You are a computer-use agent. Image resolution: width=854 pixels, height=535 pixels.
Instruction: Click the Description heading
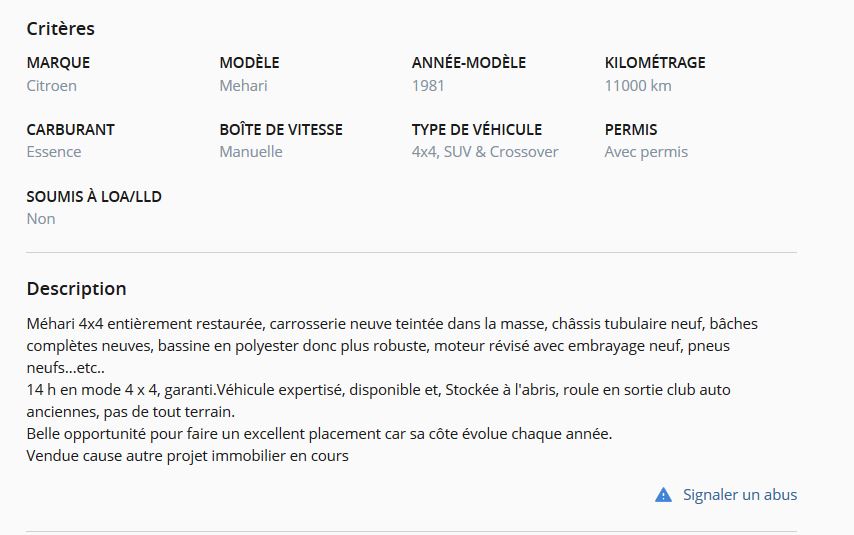[x=76, y=288]
